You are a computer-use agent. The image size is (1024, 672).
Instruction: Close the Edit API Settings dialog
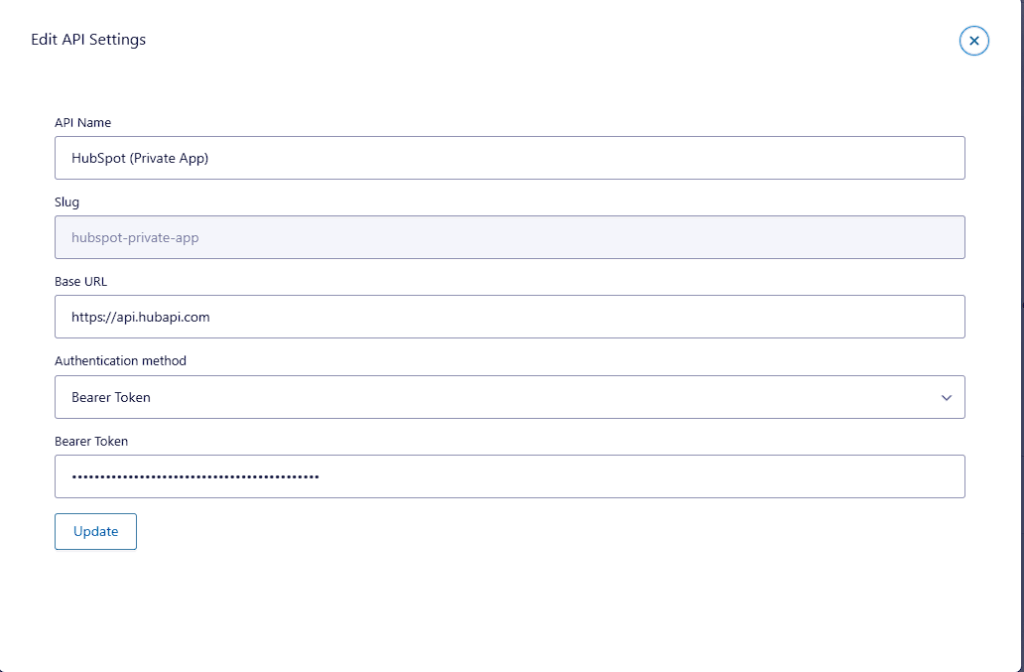[x=974, y=41]
